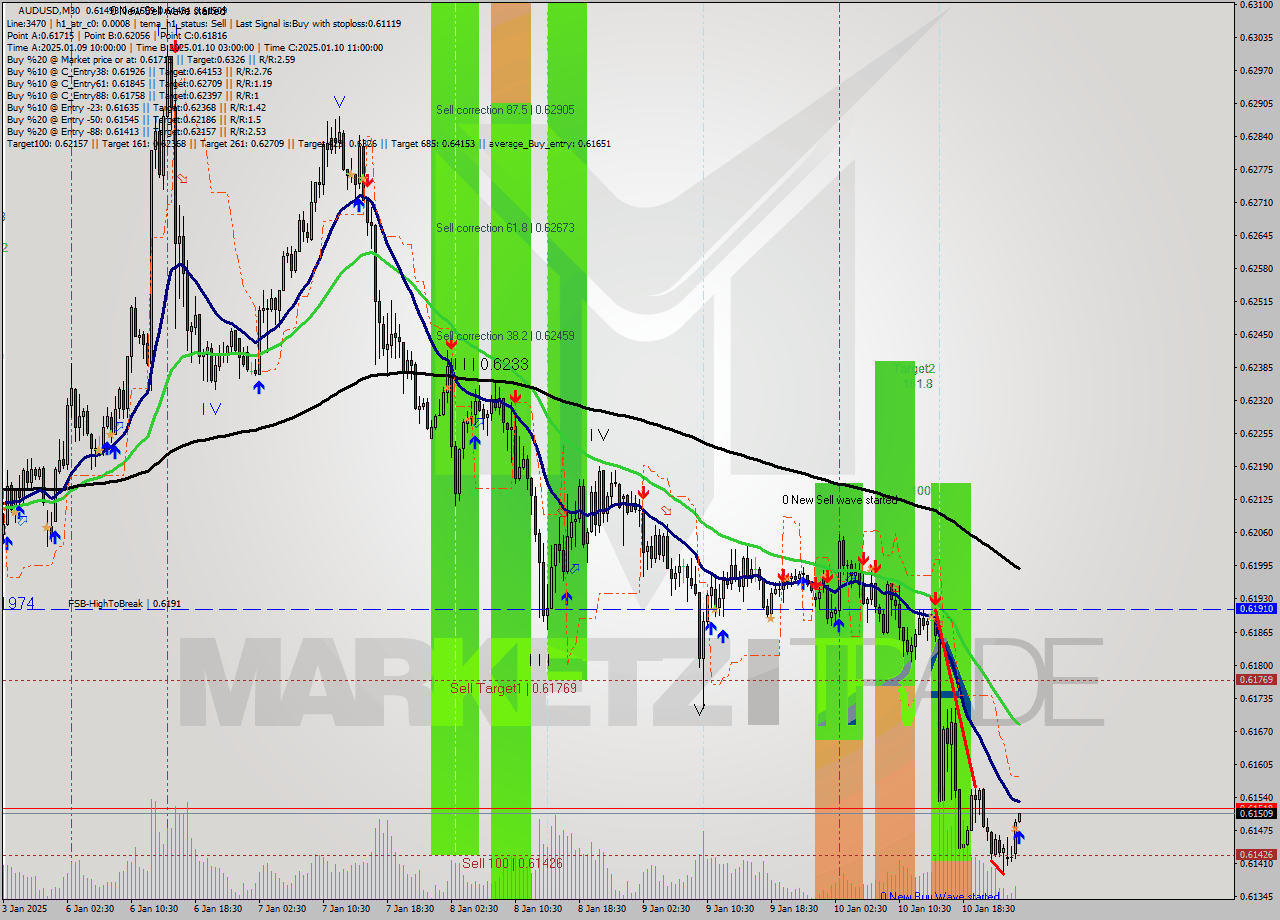Click the '3 Jan 2025' time axis label
Image resolution: width=1280 pixels, height=920 pixels.
click(x=26, y=910)
